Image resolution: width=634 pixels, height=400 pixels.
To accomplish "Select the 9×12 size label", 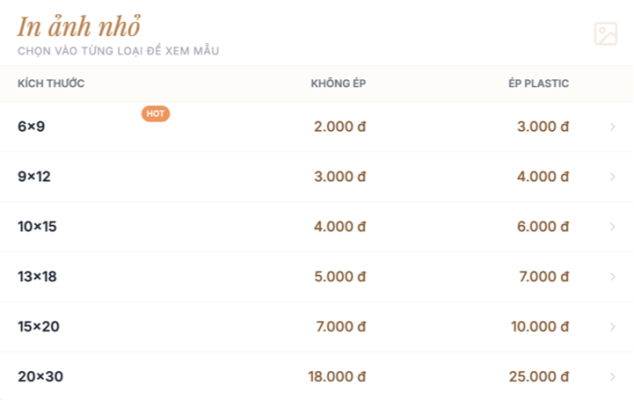I will 35,177.
